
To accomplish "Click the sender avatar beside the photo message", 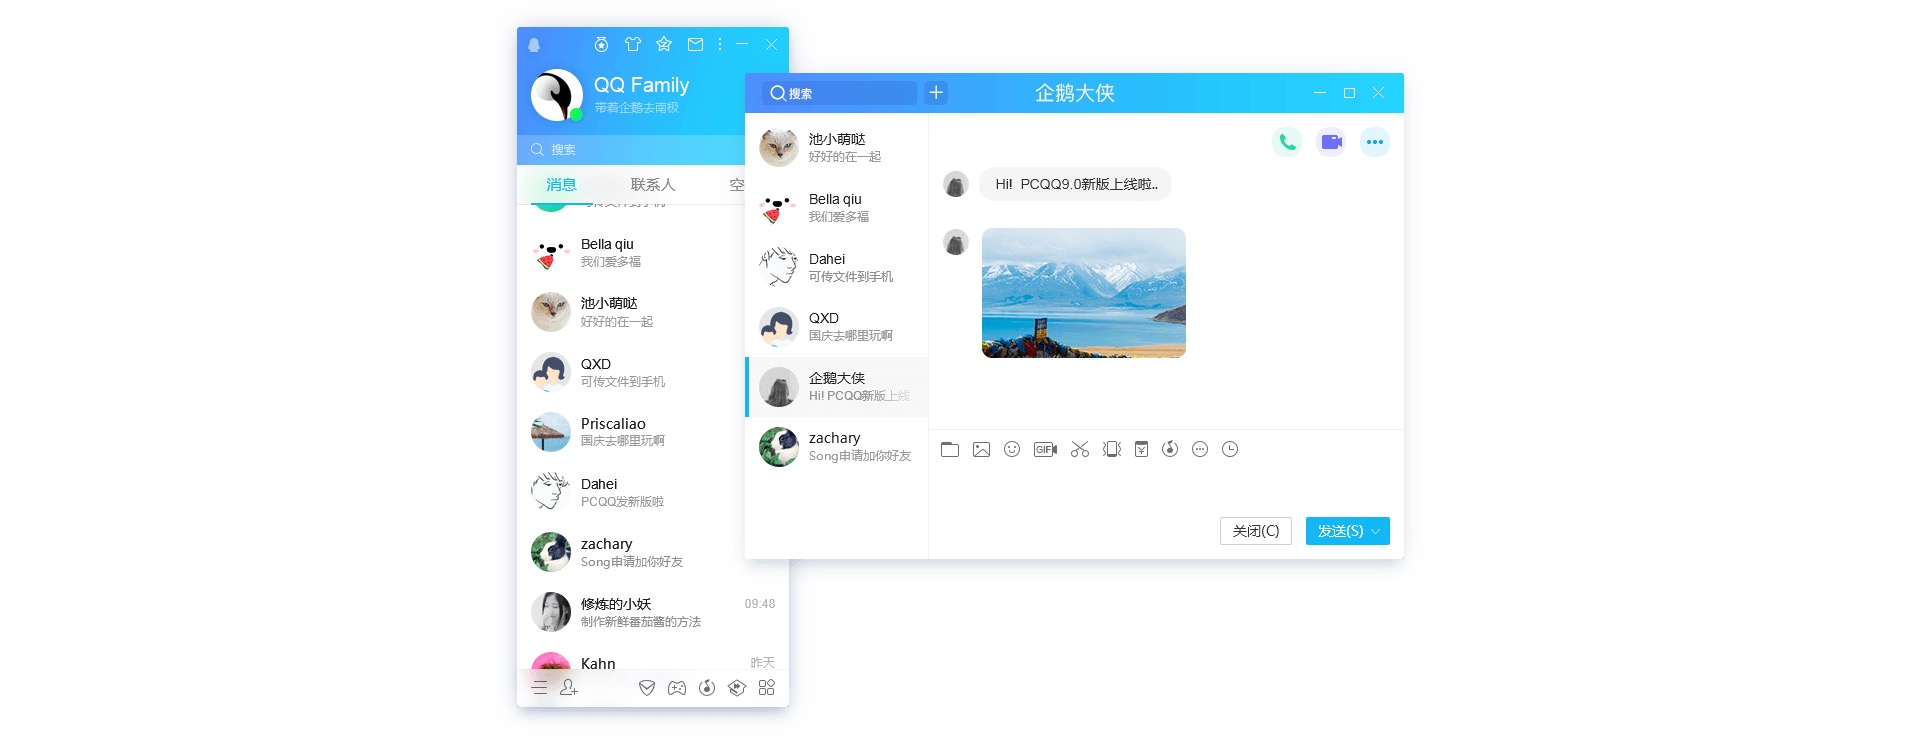I will pyautogui.click(x=956, y=242).
